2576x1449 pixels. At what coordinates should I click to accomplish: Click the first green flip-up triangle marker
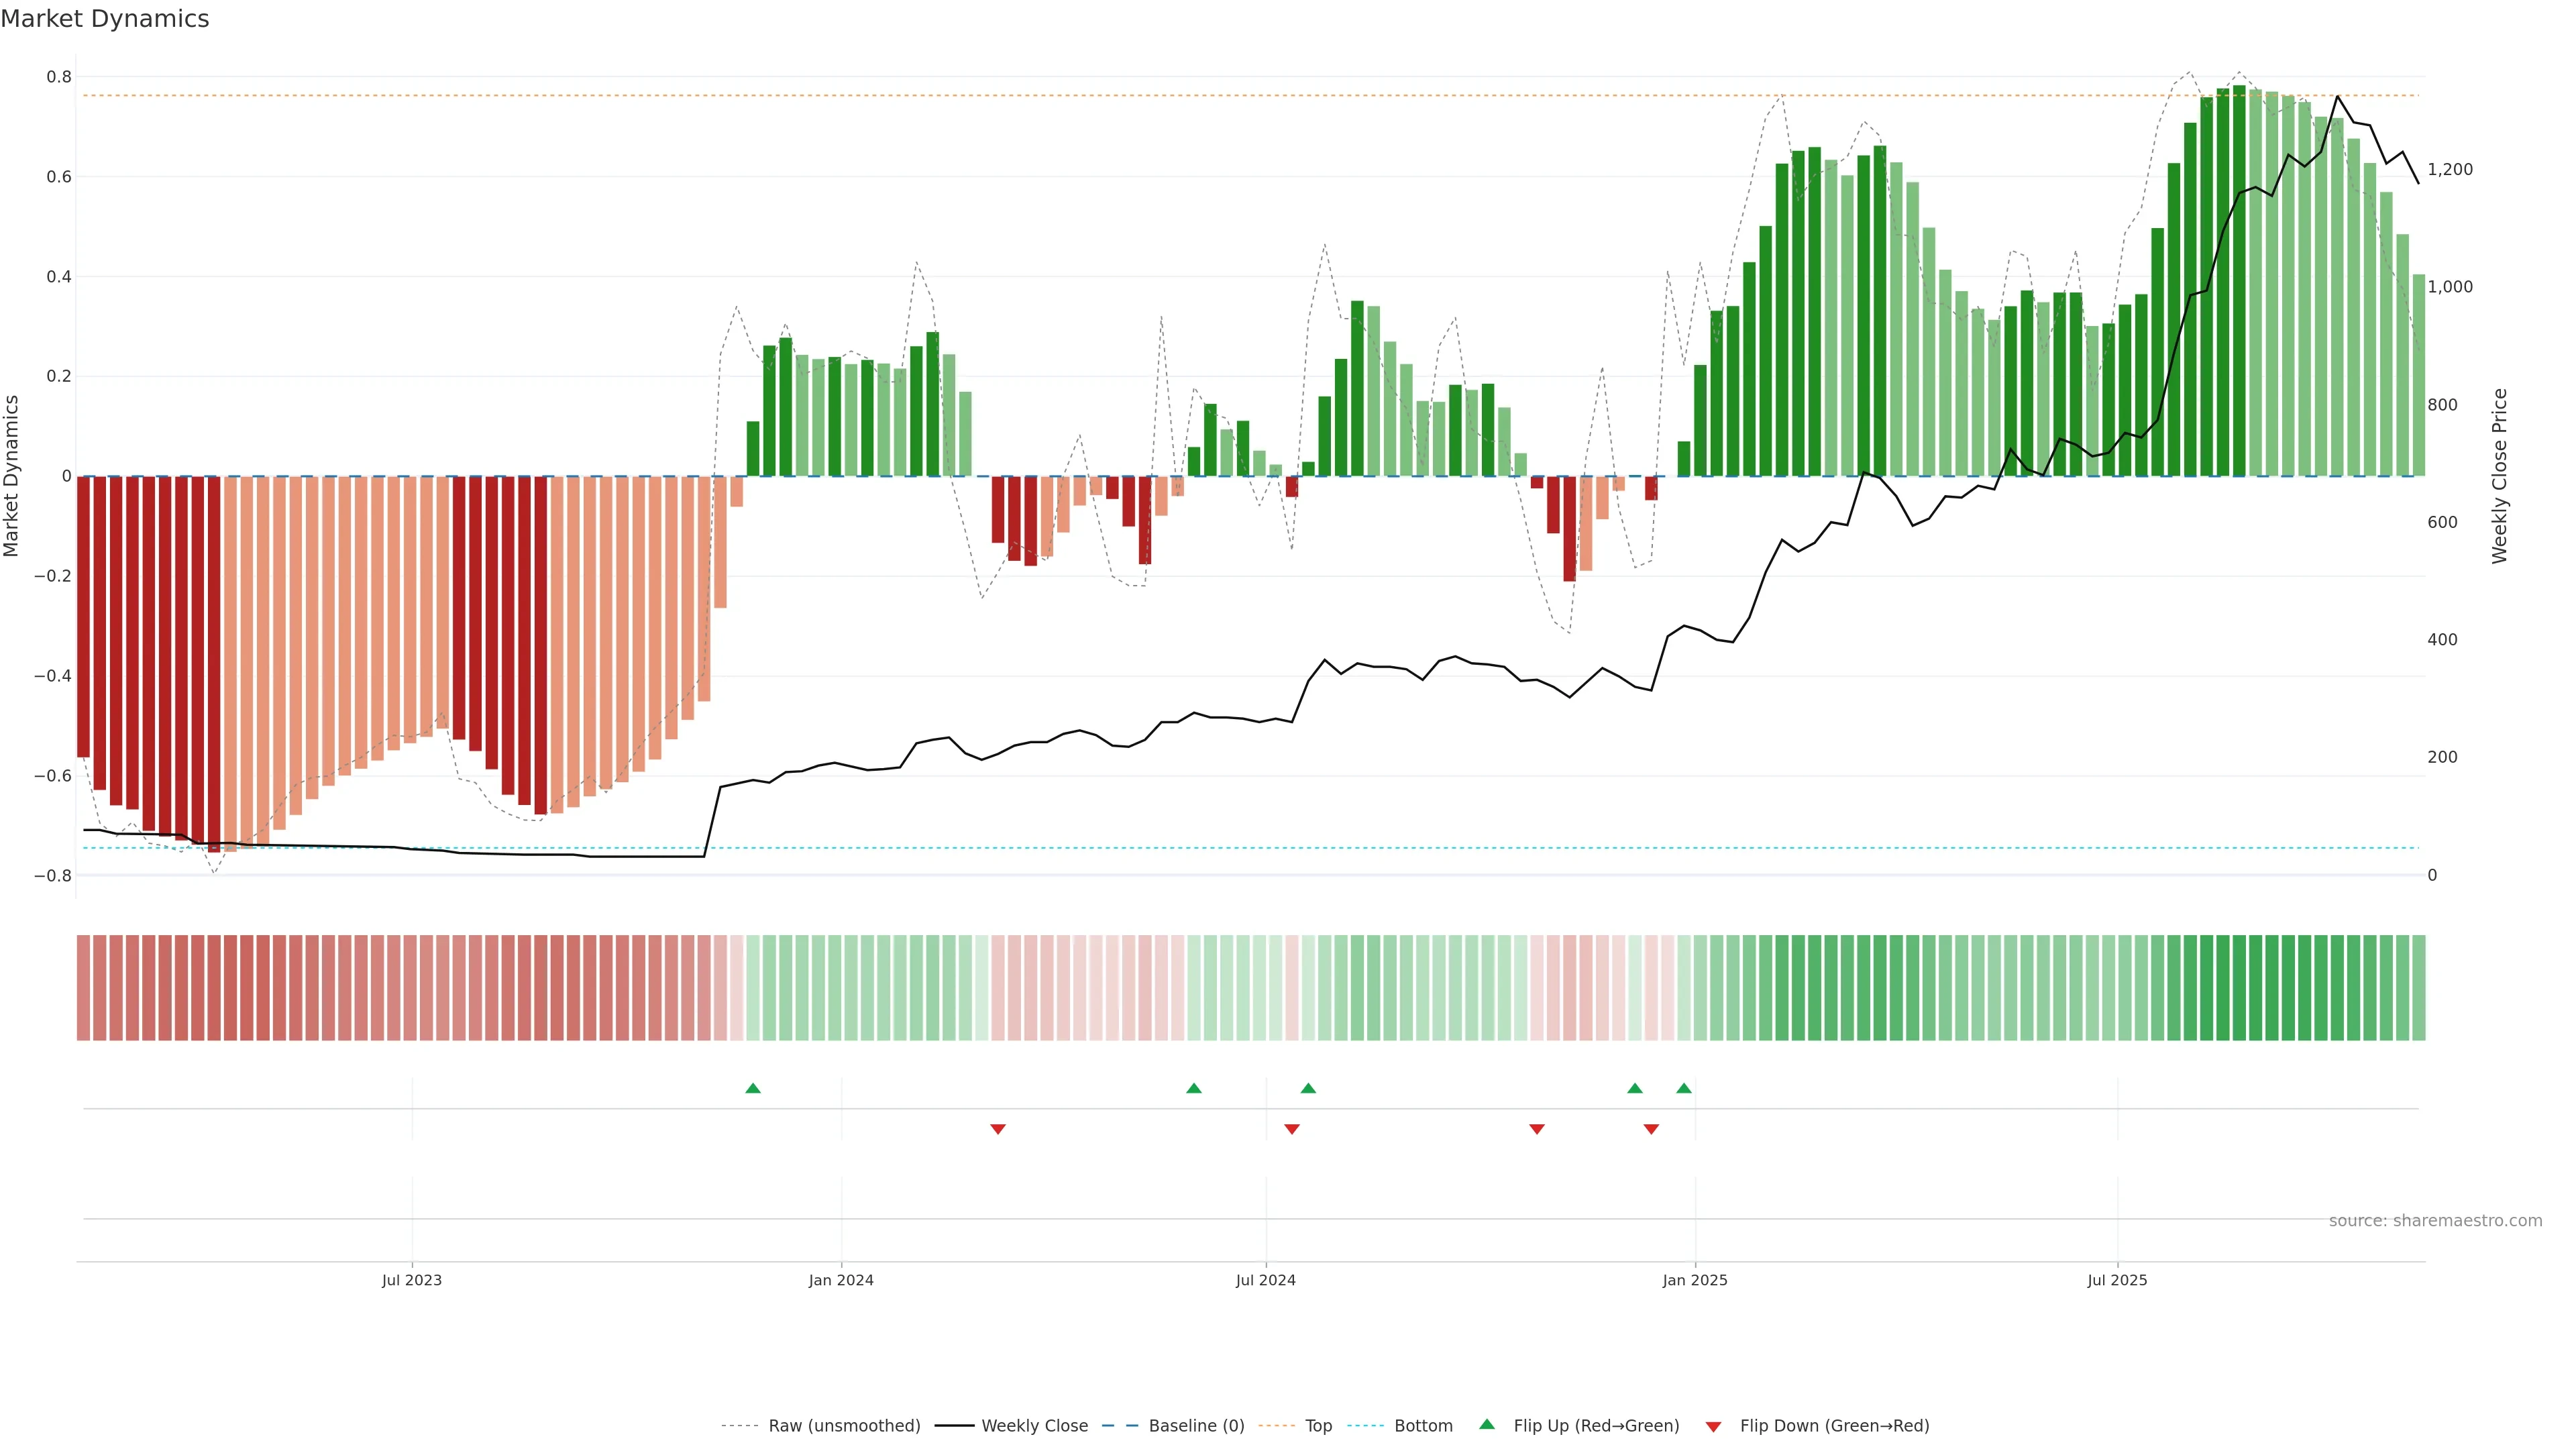click(x=753, y=1088)
